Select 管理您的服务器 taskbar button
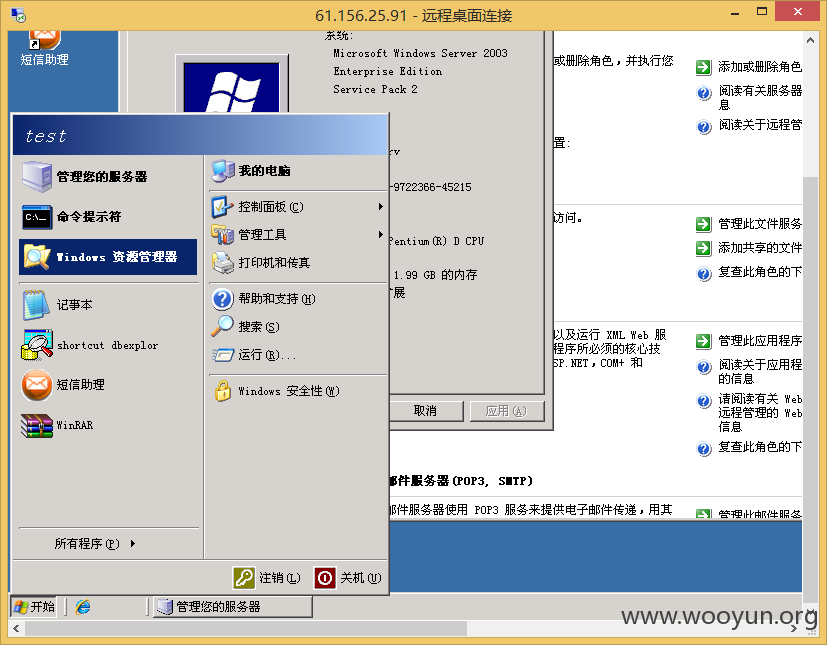827x645 pixels. (x=233, y=607)
